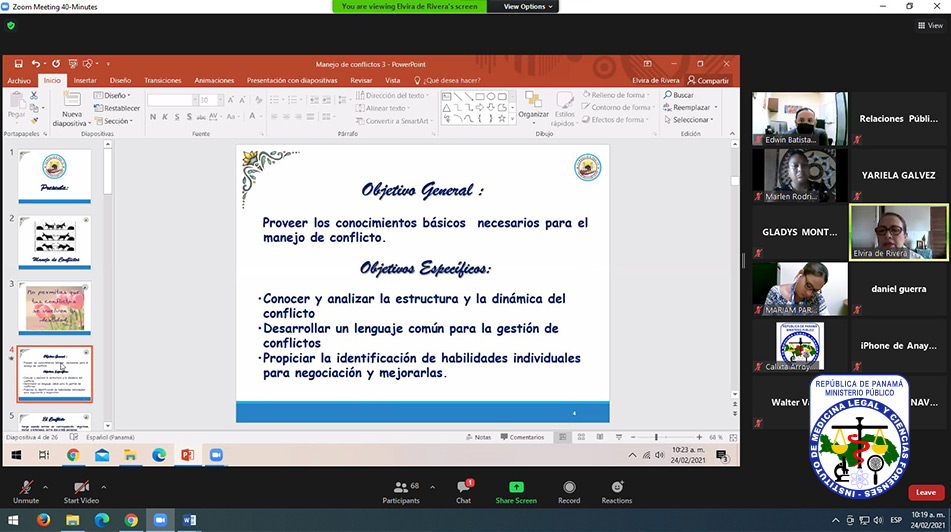Viewport: 951px width, 532px height.
Task: Click the Cortar scissors icon
Action: click(34, 95)
